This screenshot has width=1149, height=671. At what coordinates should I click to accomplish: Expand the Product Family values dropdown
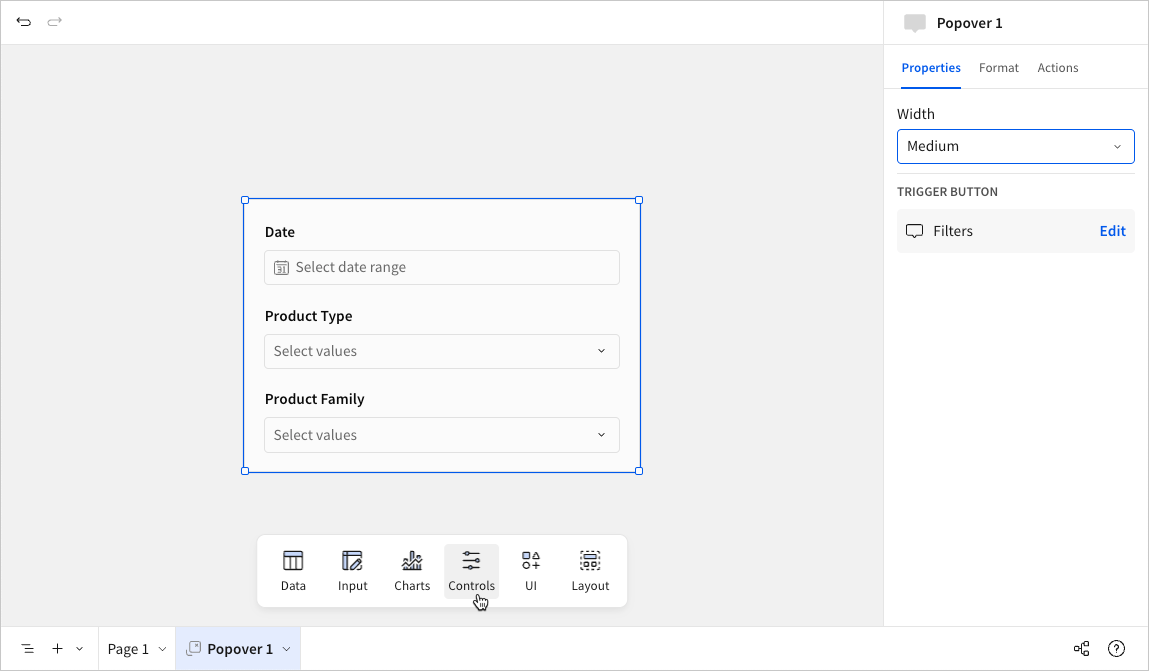(x=442, y=435)
